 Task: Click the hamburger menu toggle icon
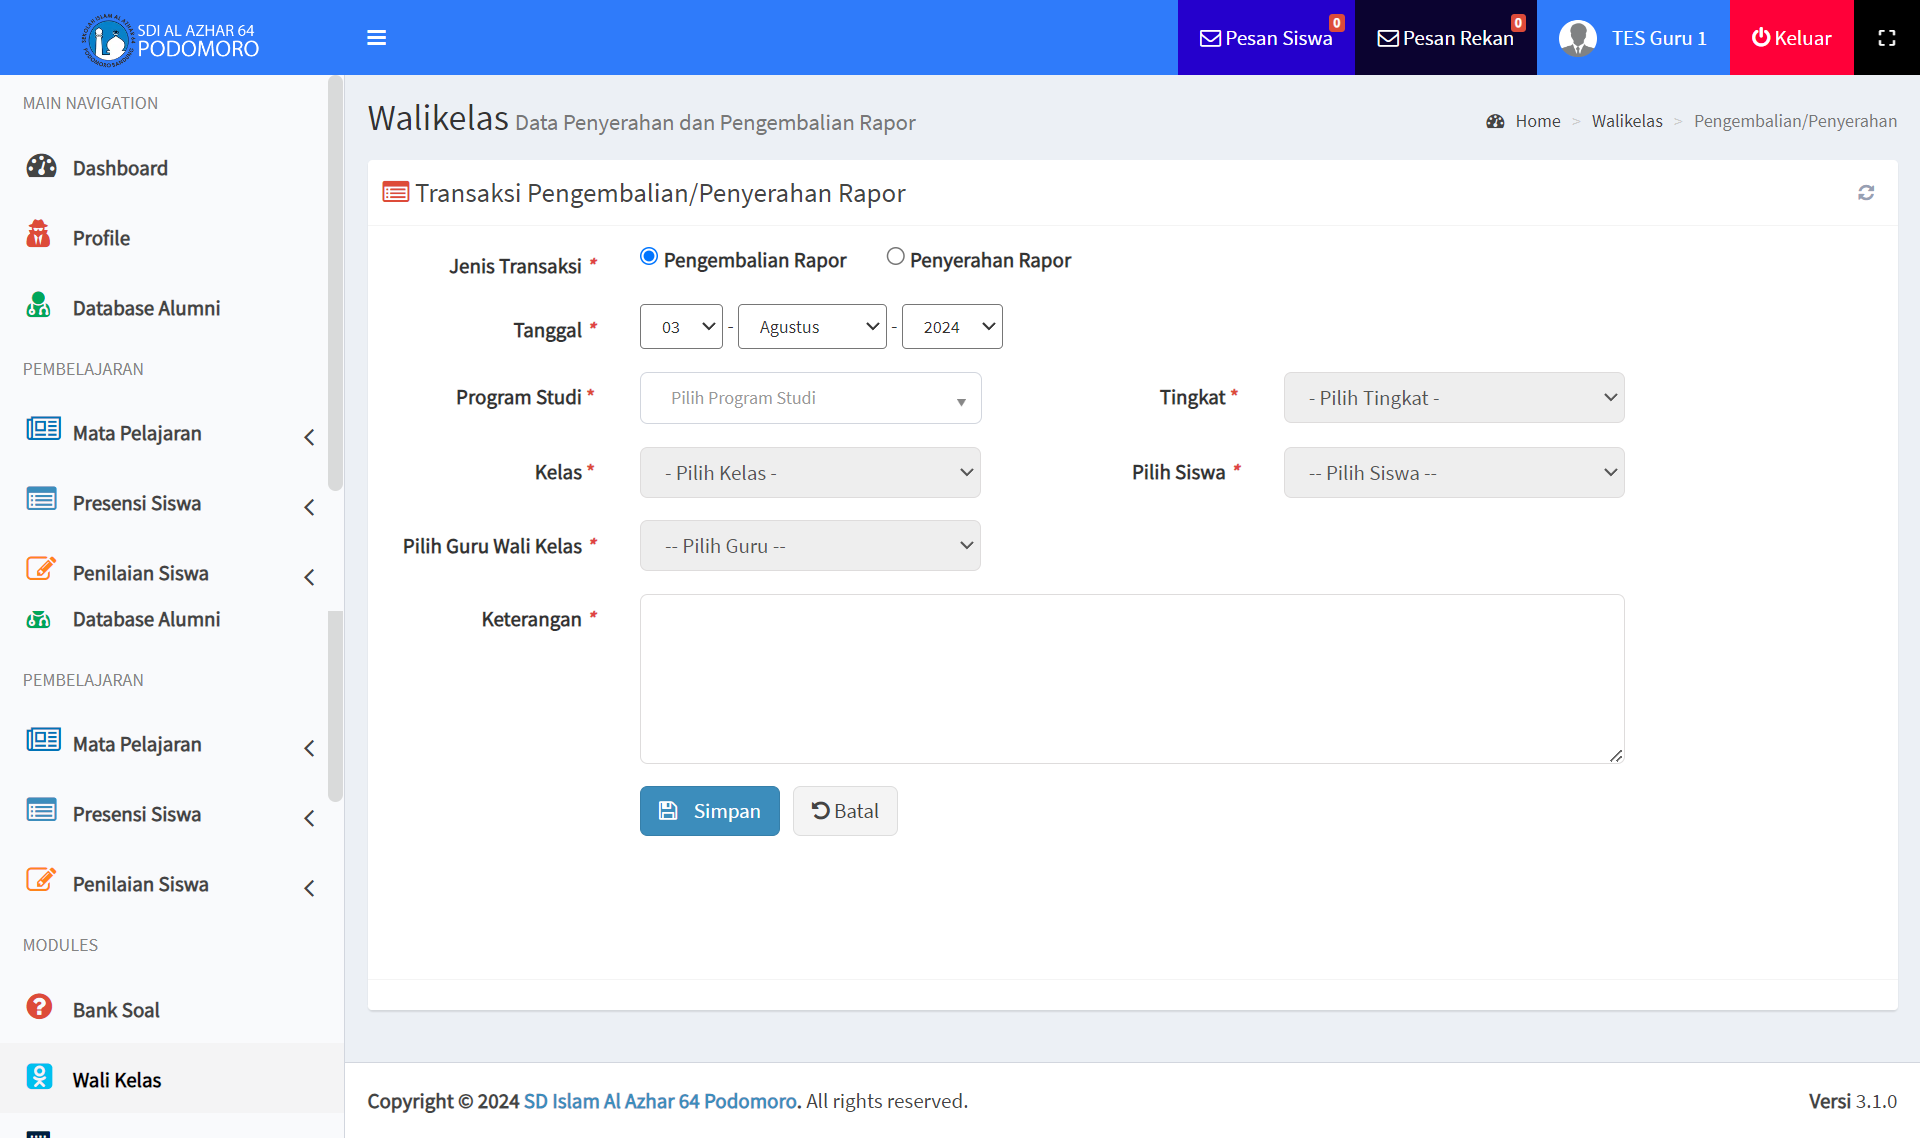pos(376,38)
